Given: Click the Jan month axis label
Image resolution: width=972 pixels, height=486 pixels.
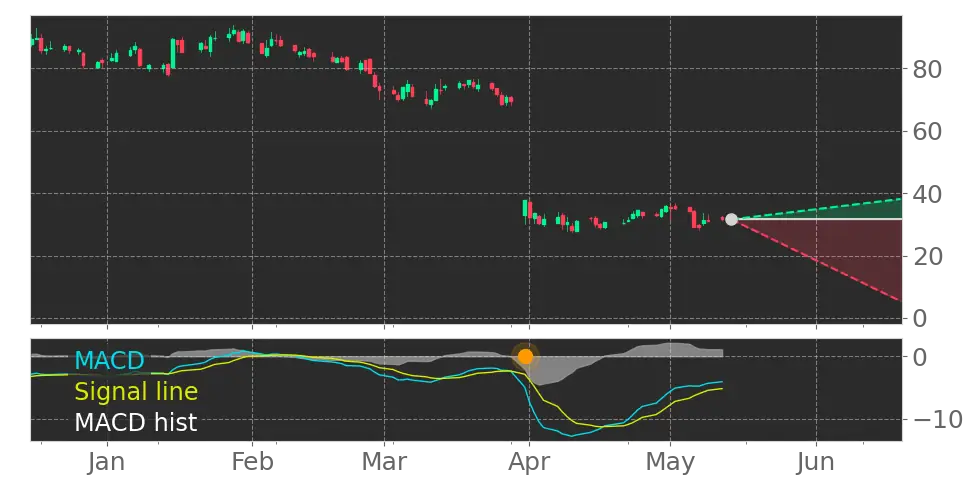Looking at the screenshot, I should (107, 462).
